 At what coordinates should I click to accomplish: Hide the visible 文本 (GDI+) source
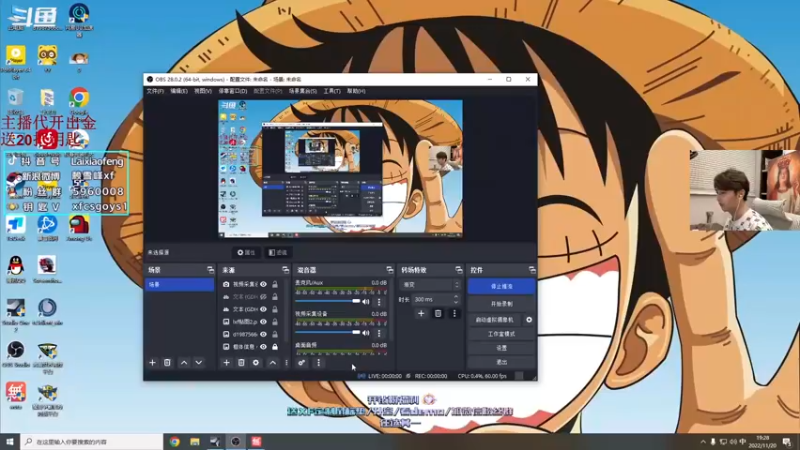tap(263, 309)
